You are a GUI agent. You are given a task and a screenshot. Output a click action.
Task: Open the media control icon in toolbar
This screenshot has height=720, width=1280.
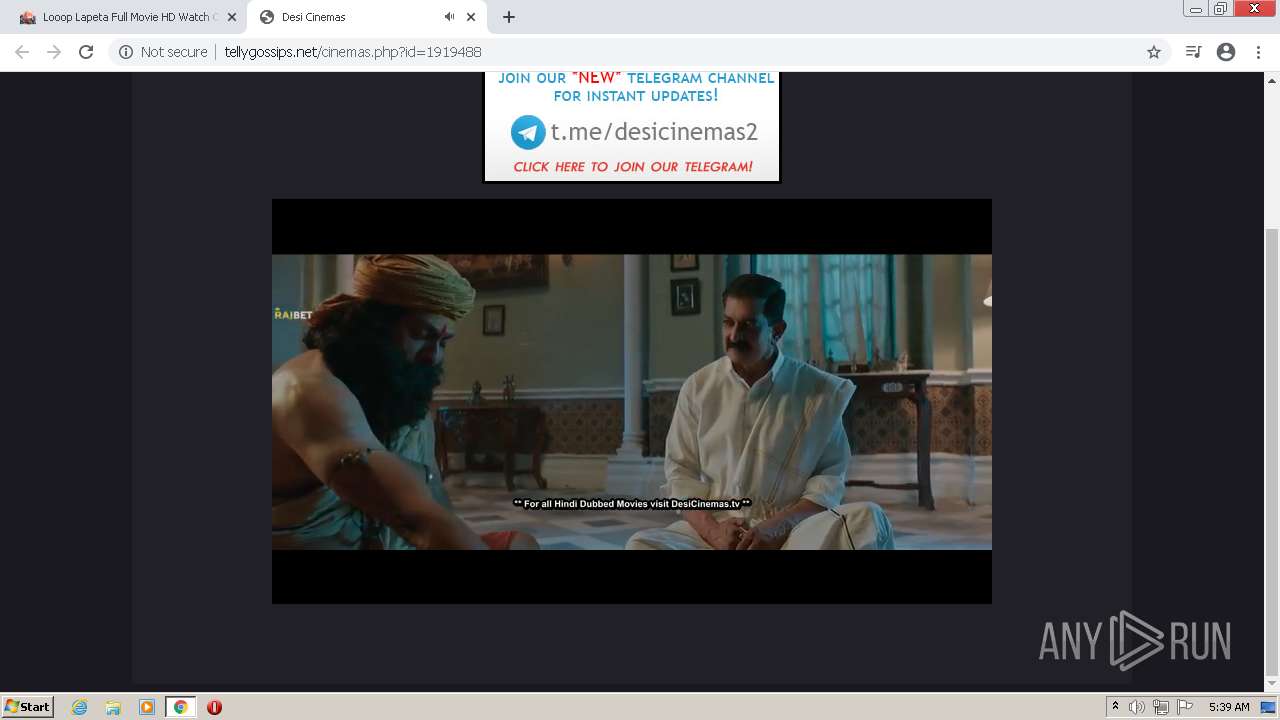(1193, 52)
